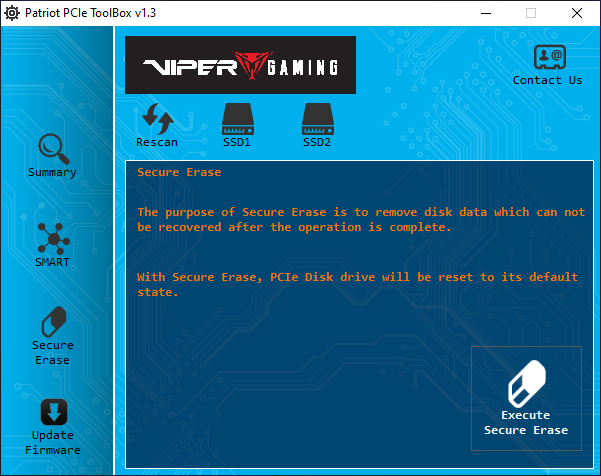Select the Update Firmware sidebar label

52,443
